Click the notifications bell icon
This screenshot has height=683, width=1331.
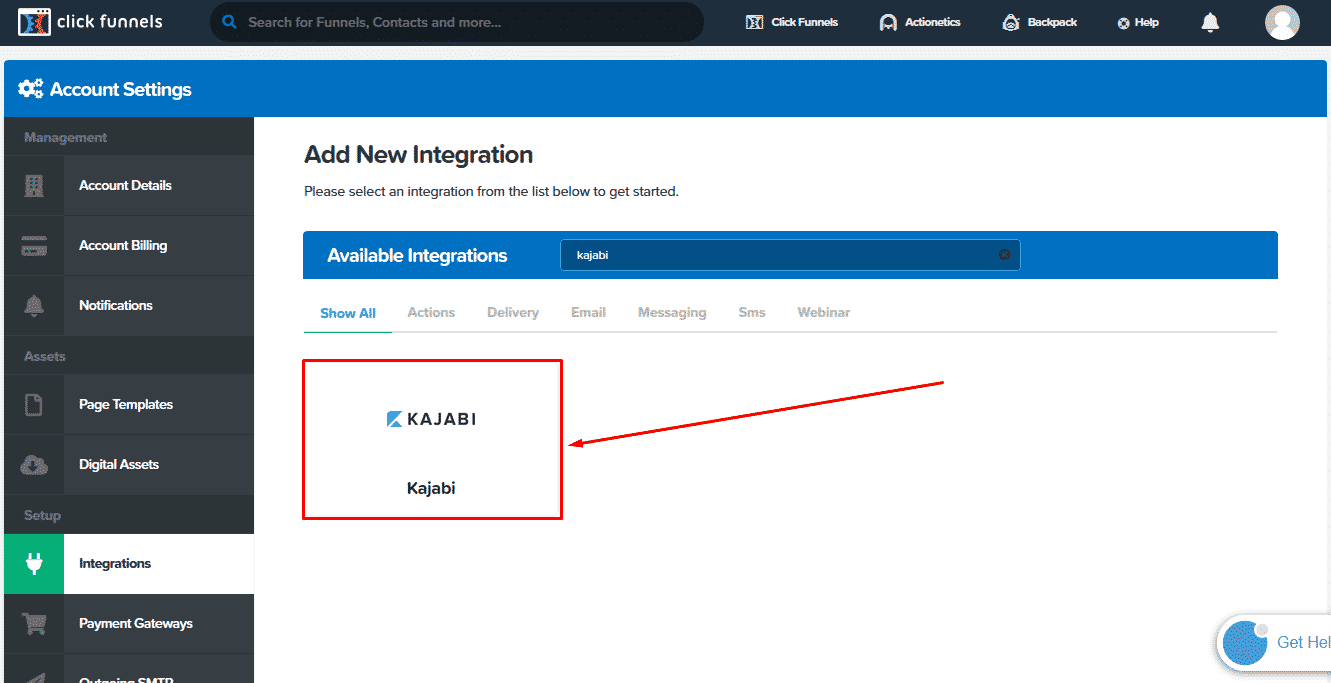1210,22
